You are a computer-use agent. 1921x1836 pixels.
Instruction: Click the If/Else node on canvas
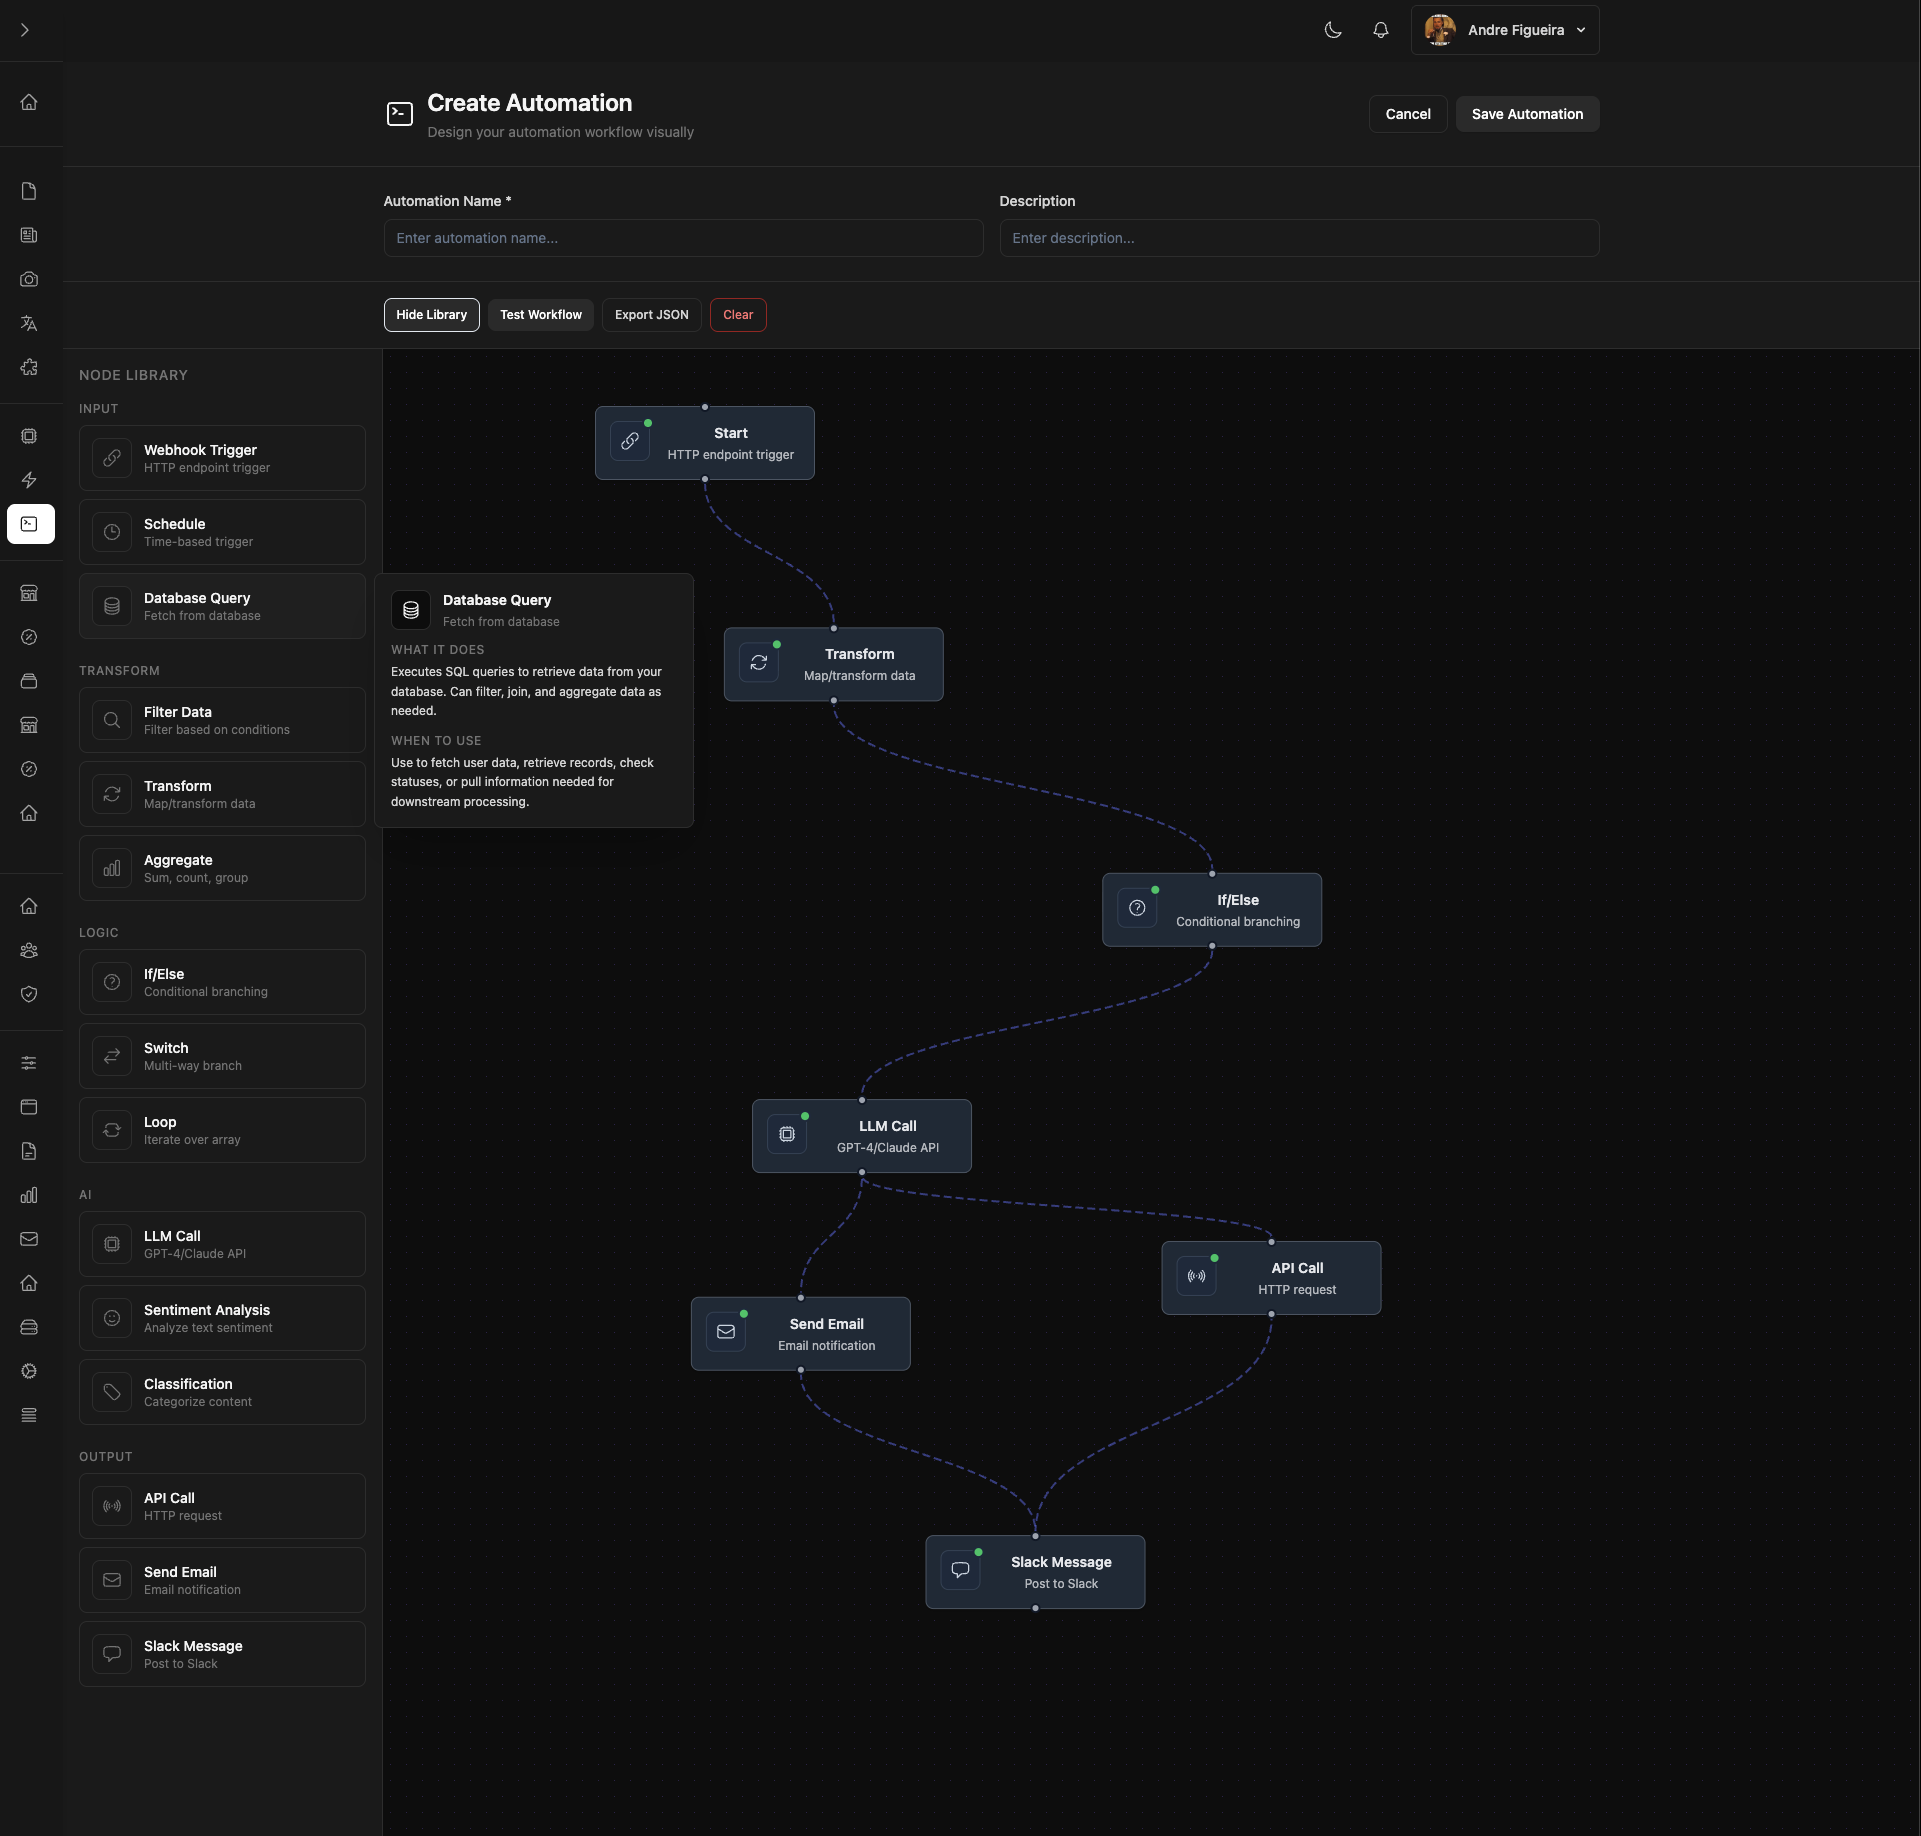[x=1212, y=910]
